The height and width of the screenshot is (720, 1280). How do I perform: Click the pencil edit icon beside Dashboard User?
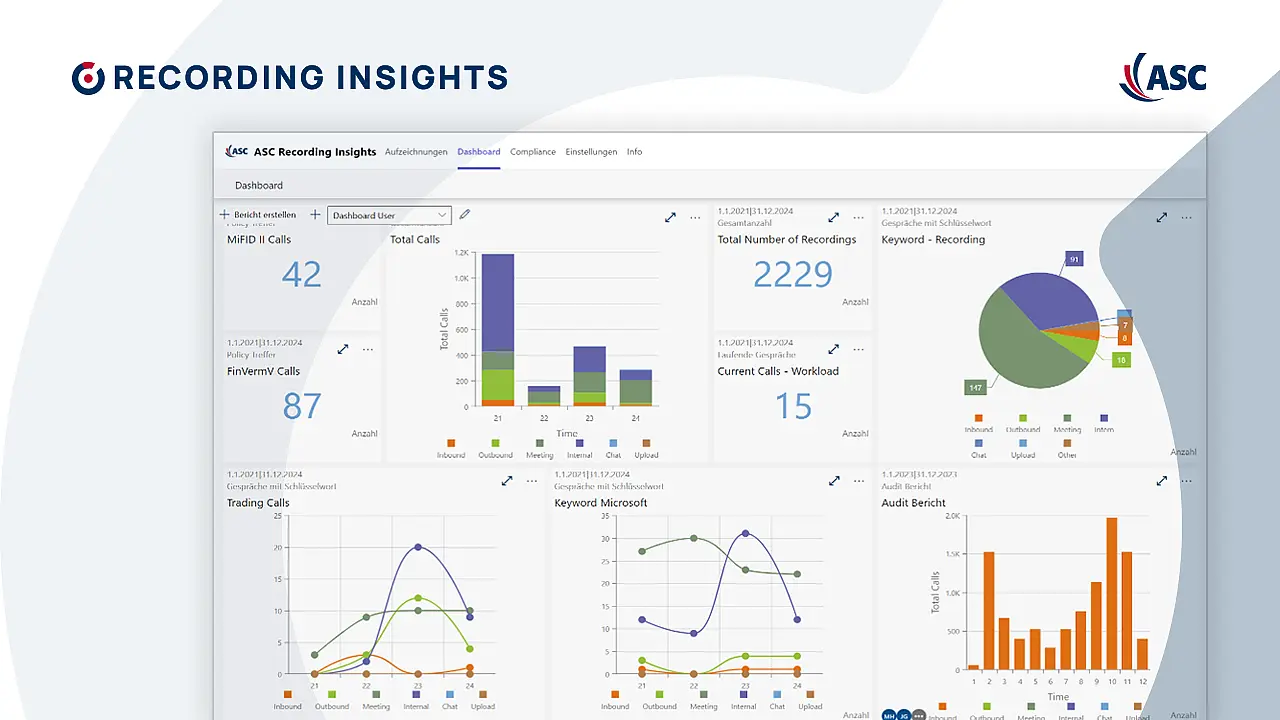point(464,214)
